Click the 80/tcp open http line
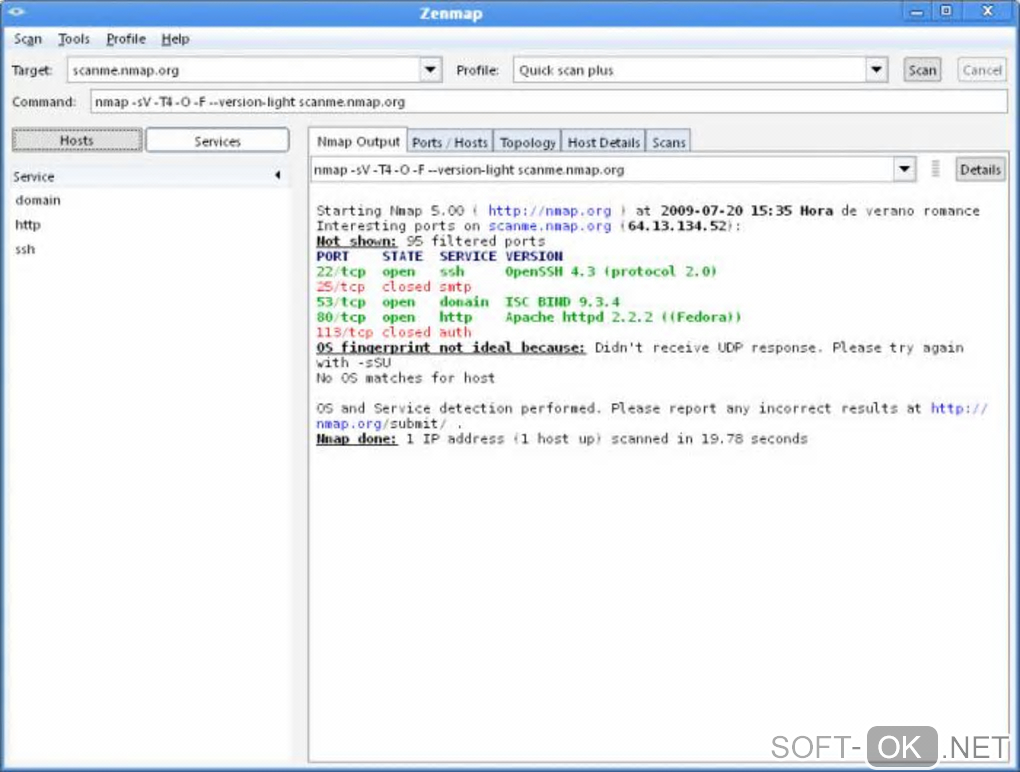The height and width of the screenshot is (772, 1020). click(x=528, y=317)
